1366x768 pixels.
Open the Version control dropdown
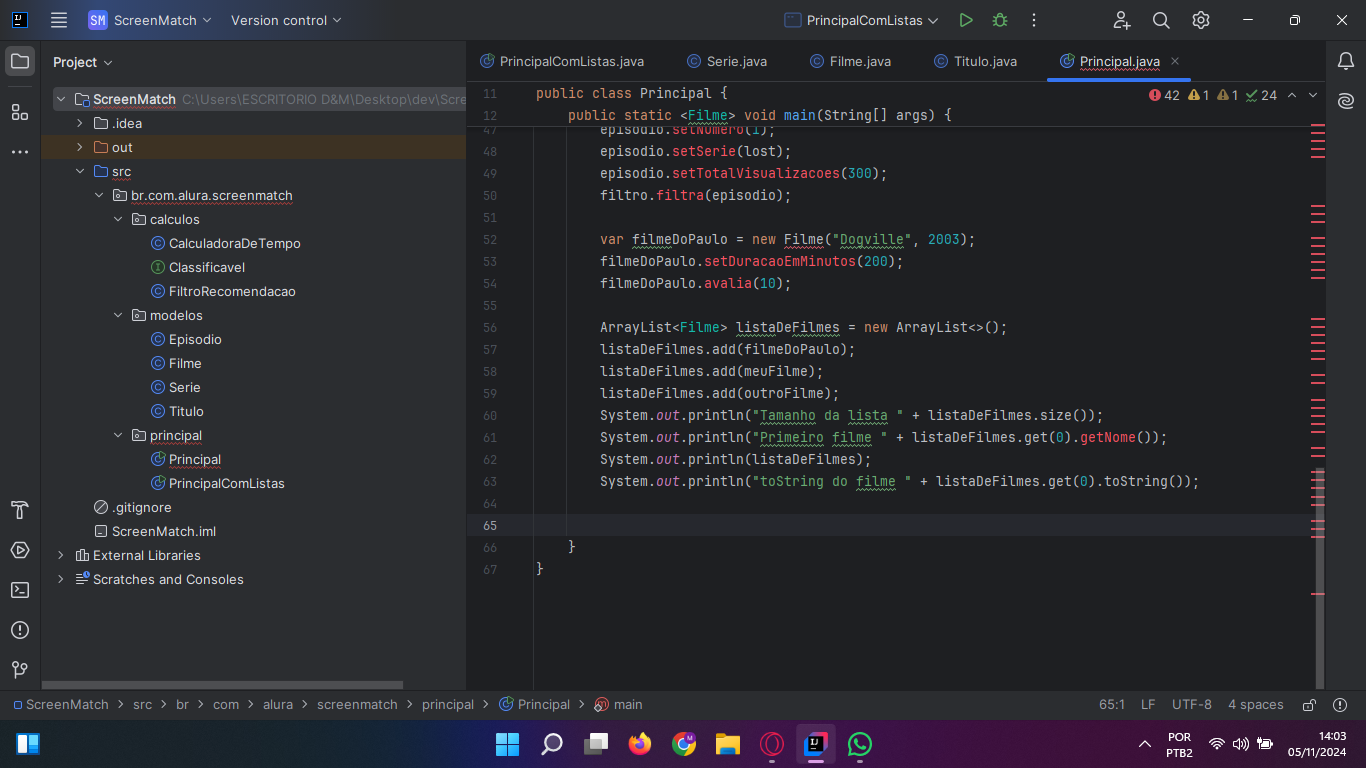tap(286, 20)
